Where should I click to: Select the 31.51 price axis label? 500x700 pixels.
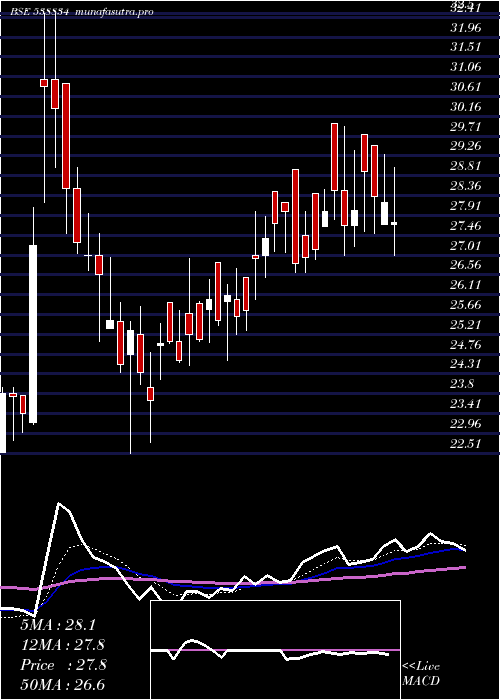pyautogui.click(x=466, y=47)
